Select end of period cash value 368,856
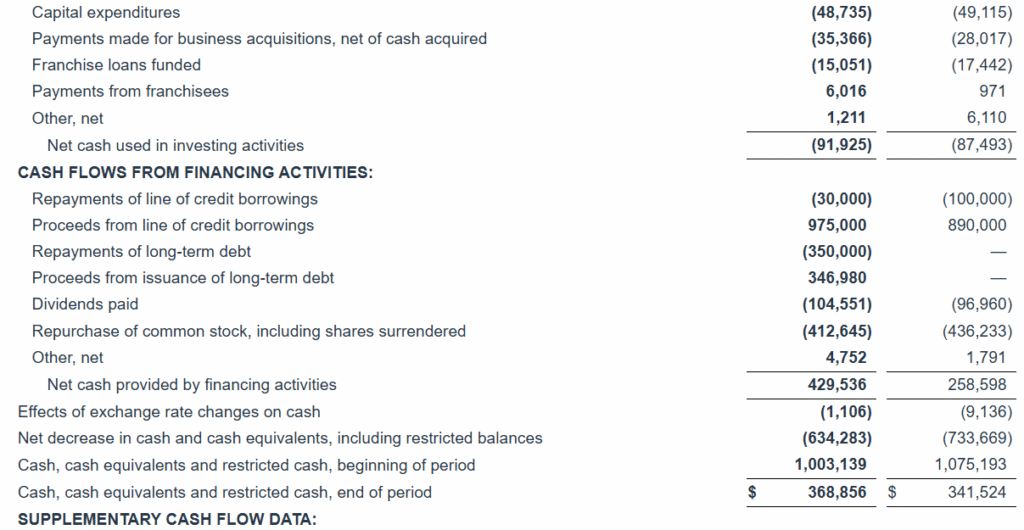Image resolution: width=1024 pixels, height=530 pixels. click(838, 492)
